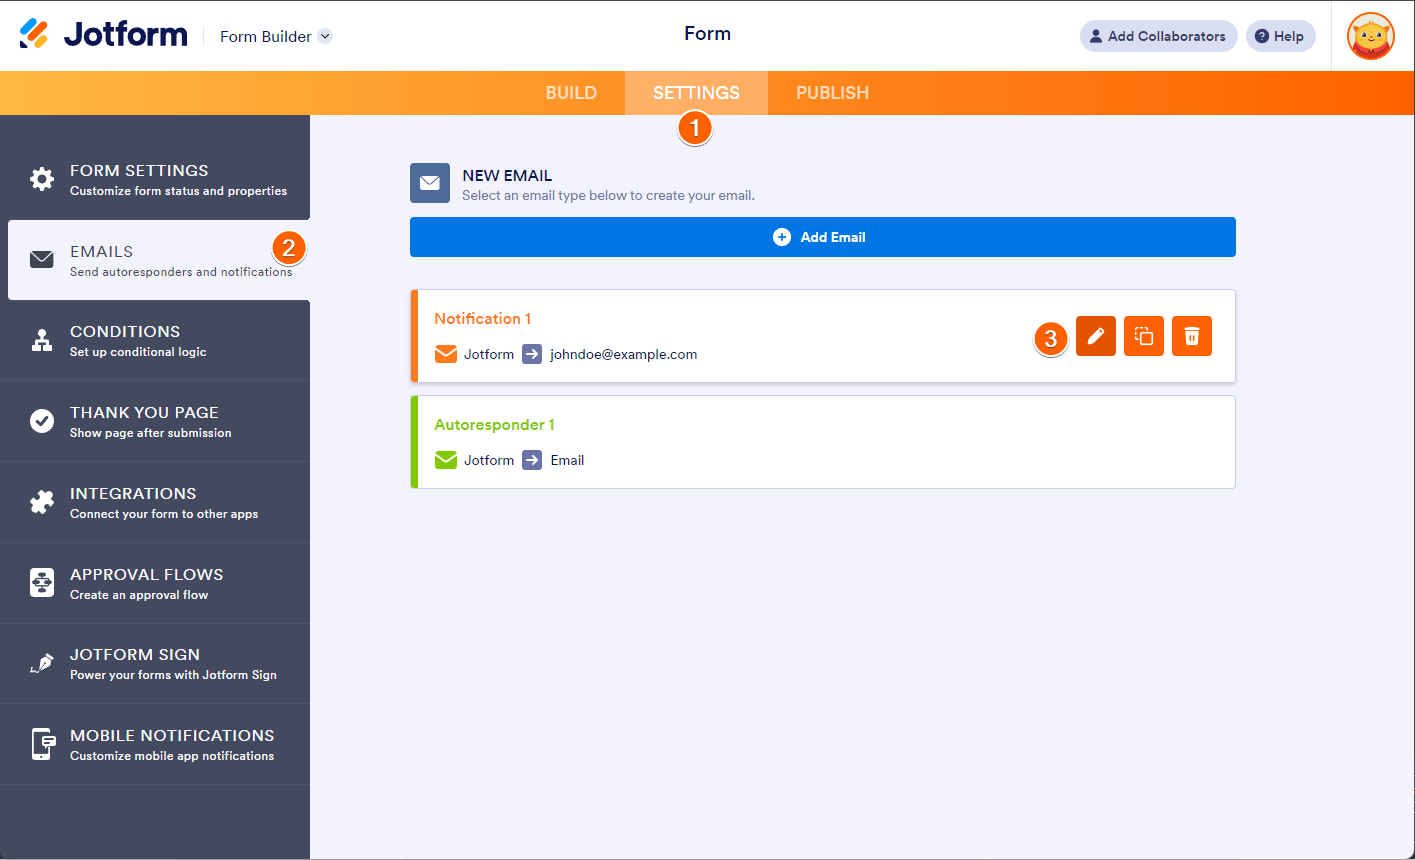
Task: Open the user avatar profile picture
Action: [x=1370, y=36]
